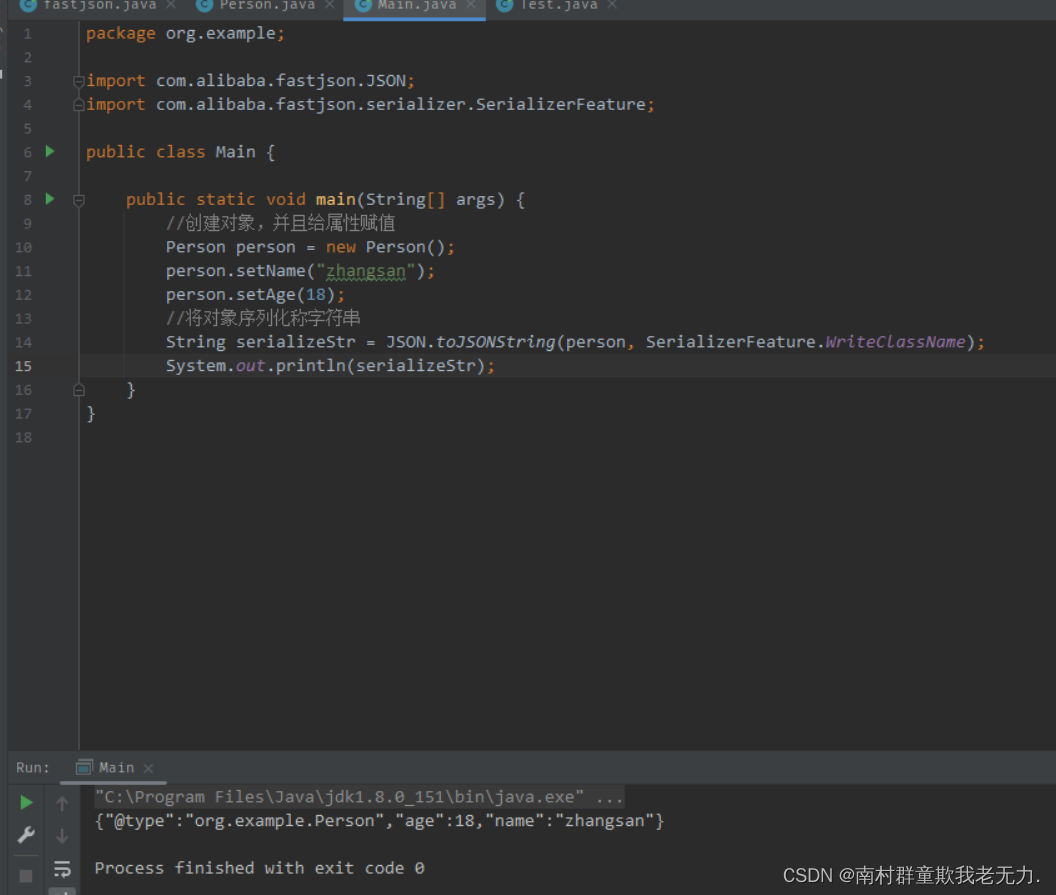Click 'Process finished with exit code 0' text

click(x=259, y=868)
